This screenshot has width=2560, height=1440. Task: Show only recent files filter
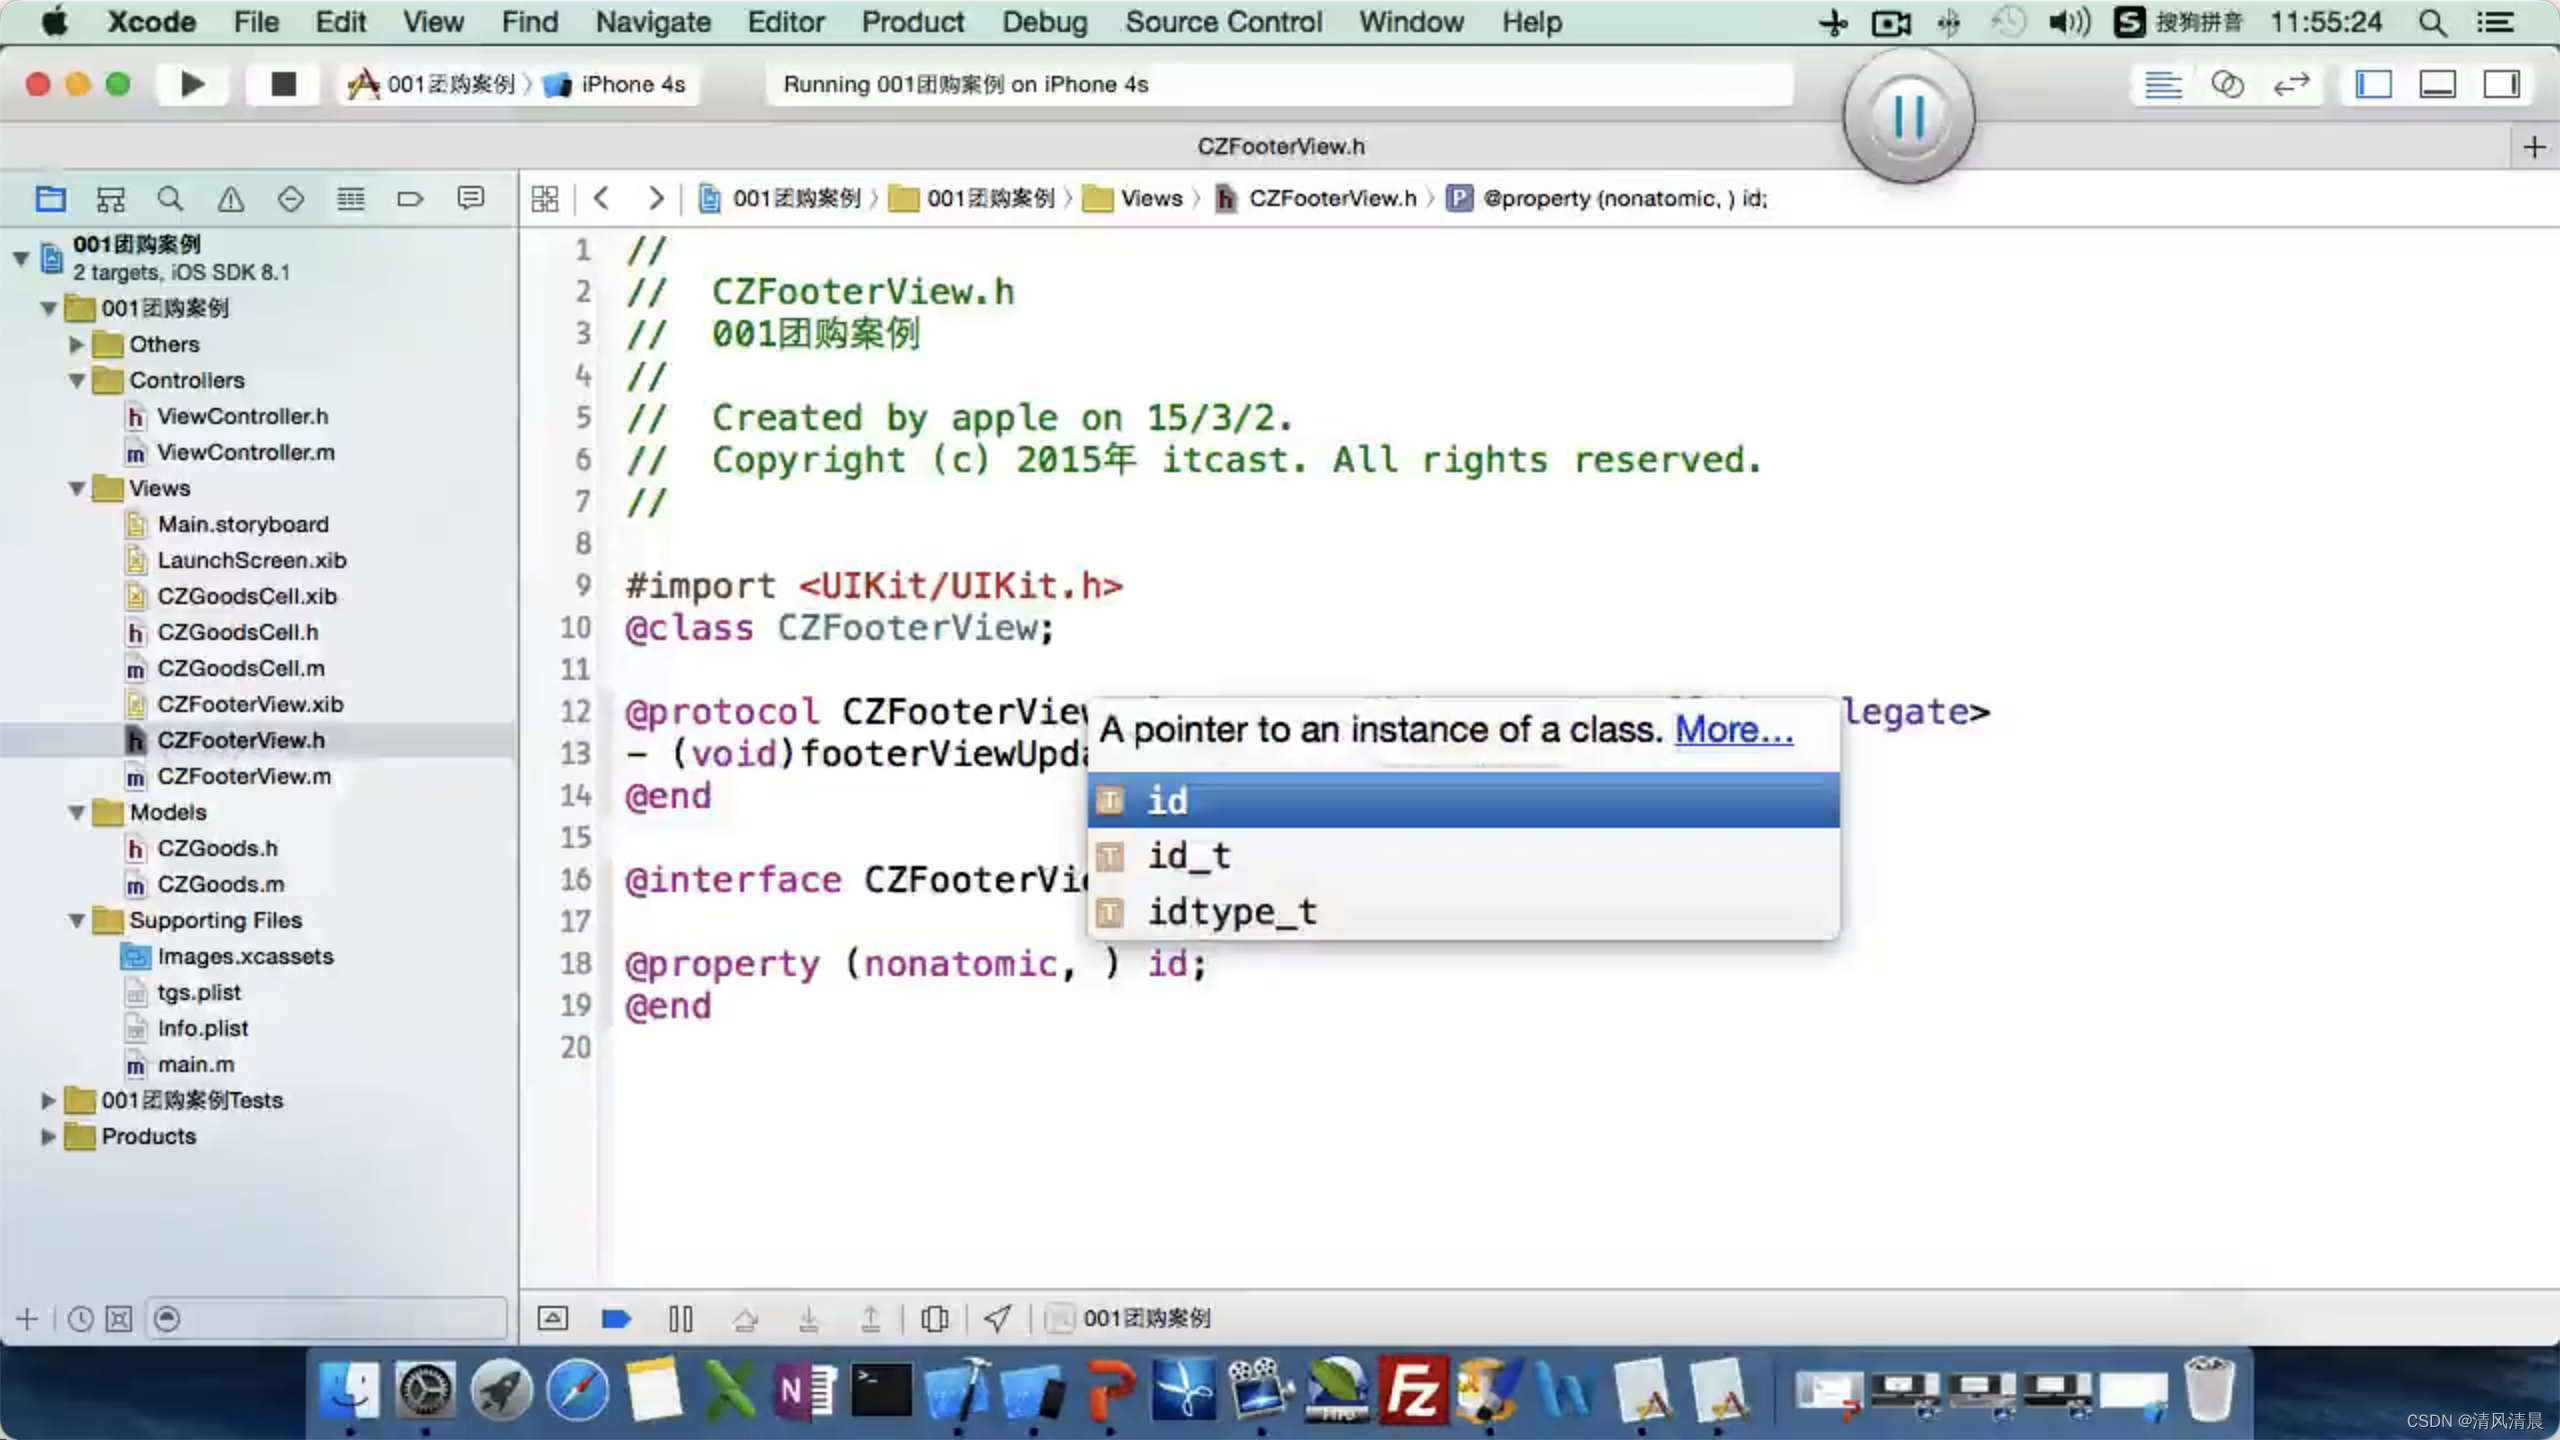(x=80, y=1319)
